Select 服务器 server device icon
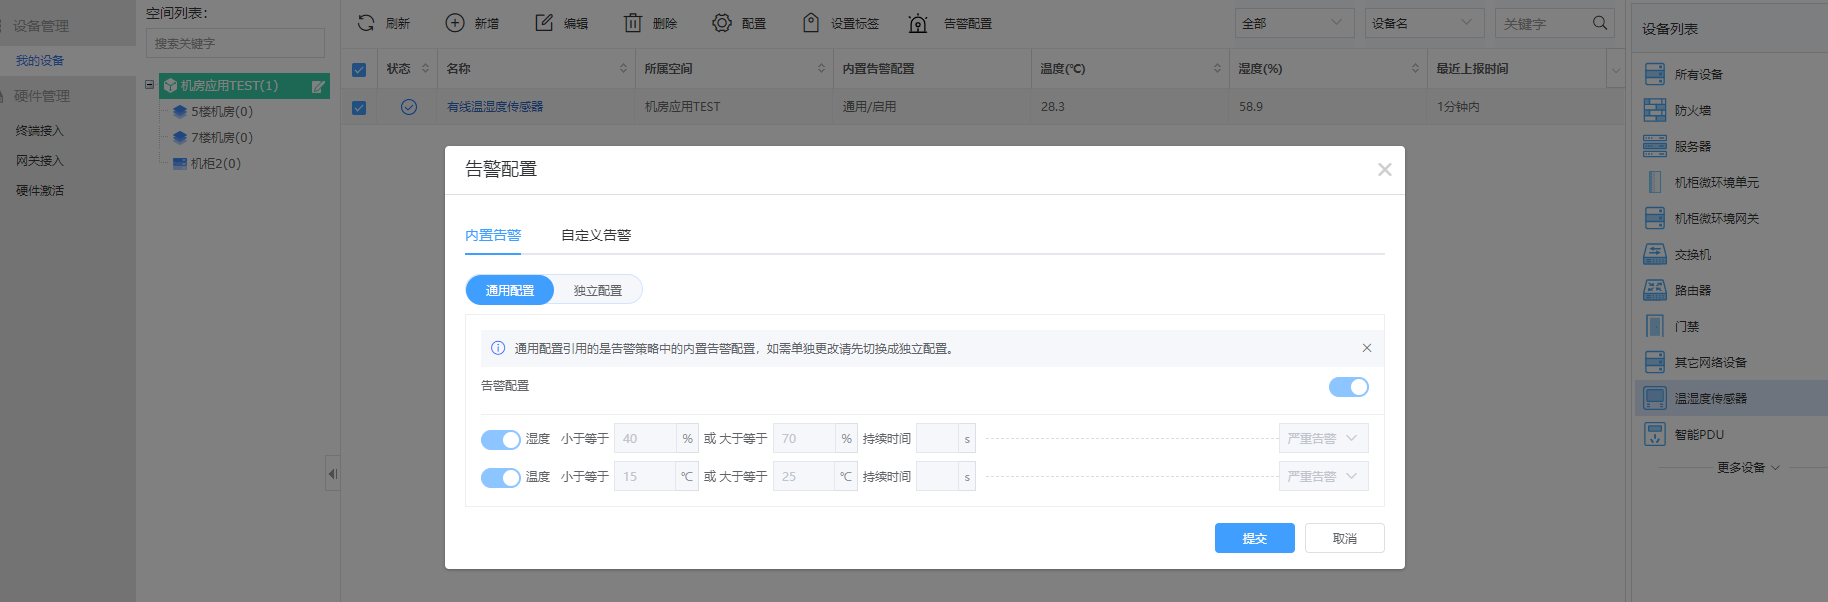1828x602 pixels. pos(1655,146)
